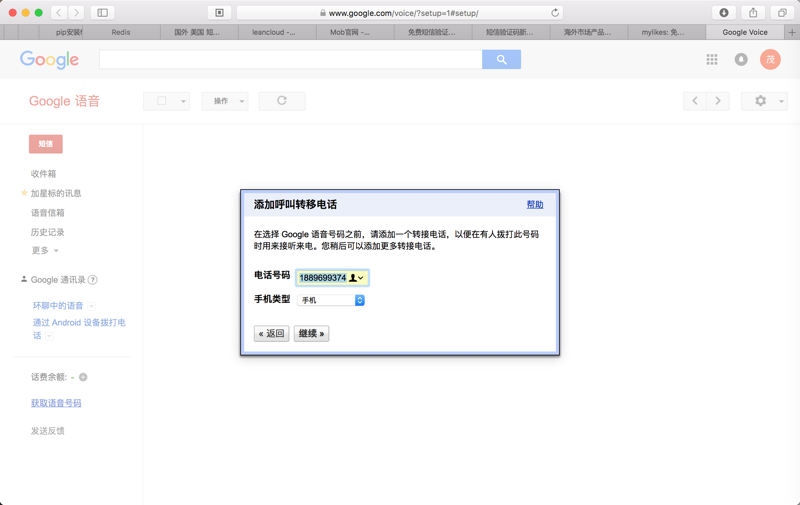Click the refresh button in Voice toolbar

click(x=282, y=101)
